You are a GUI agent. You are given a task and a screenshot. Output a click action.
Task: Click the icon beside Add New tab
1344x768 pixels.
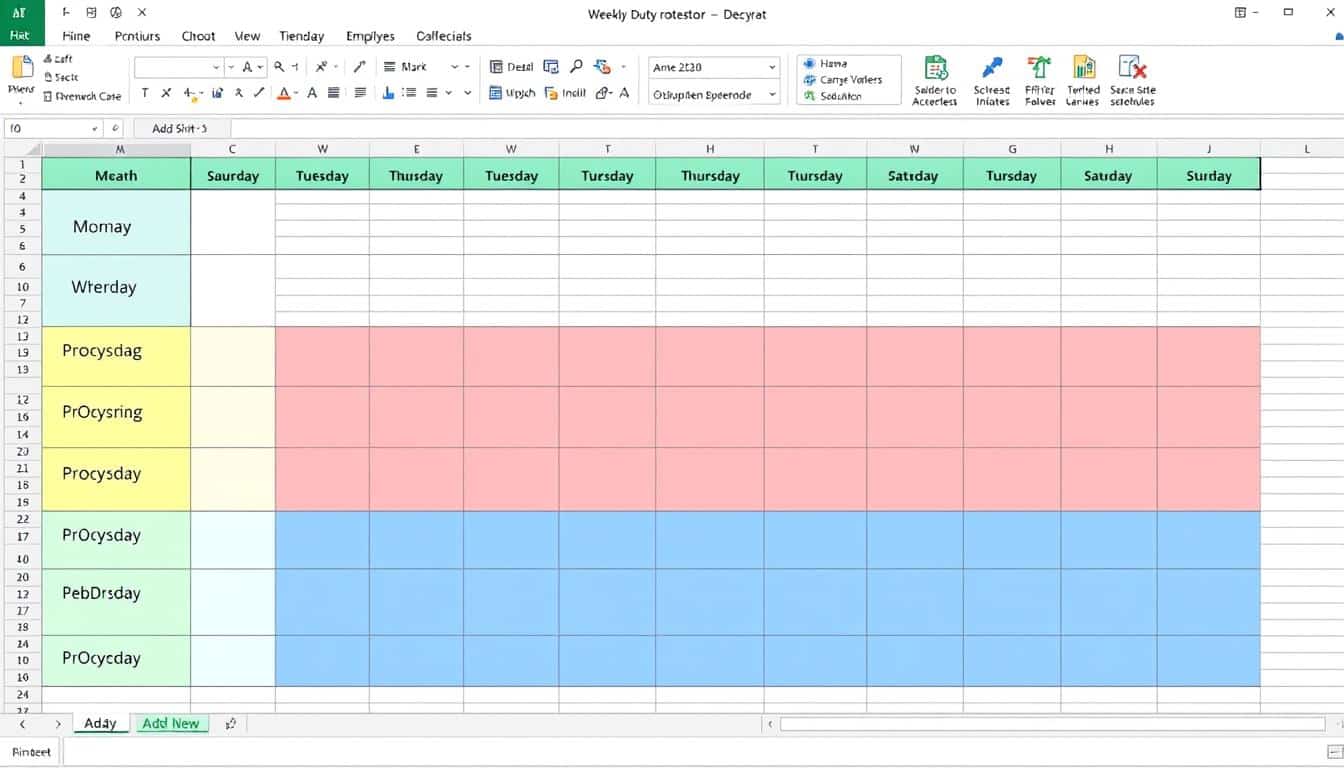(231, 723)
